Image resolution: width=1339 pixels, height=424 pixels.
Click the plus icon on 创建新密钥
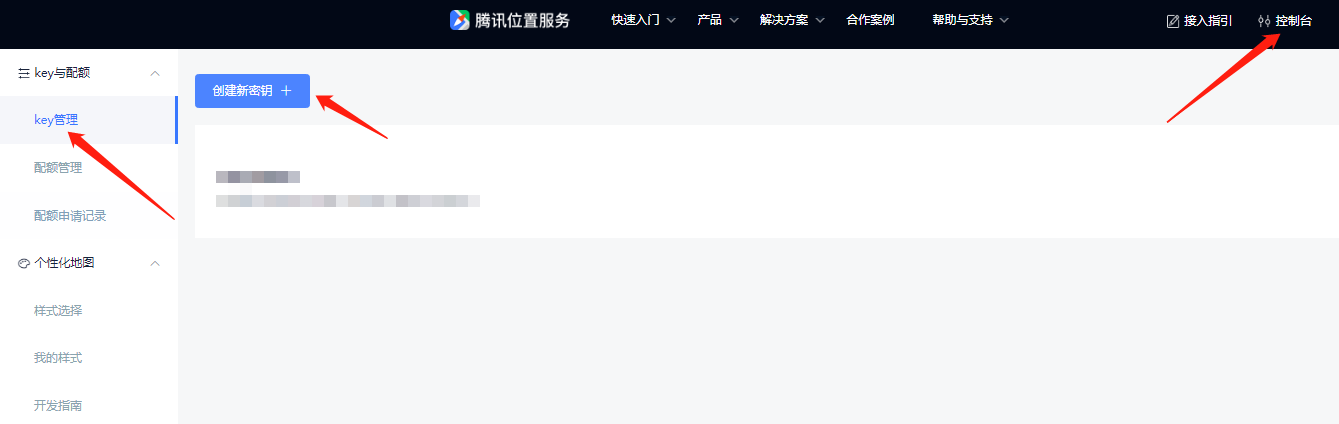coord(286,91)
